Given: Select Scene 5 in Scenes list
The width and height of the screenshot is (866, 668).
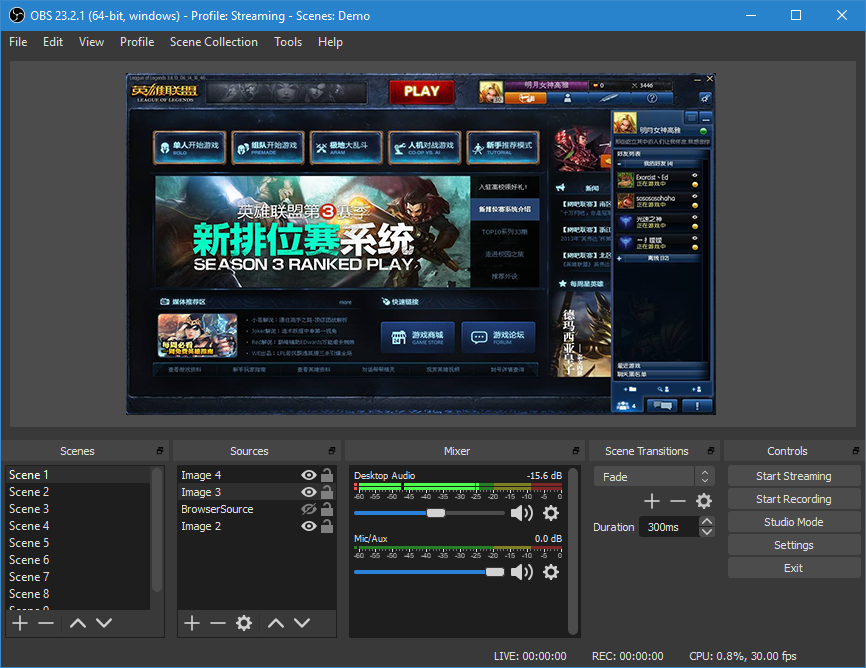Looking at the screenshot, I should [78, 543].
